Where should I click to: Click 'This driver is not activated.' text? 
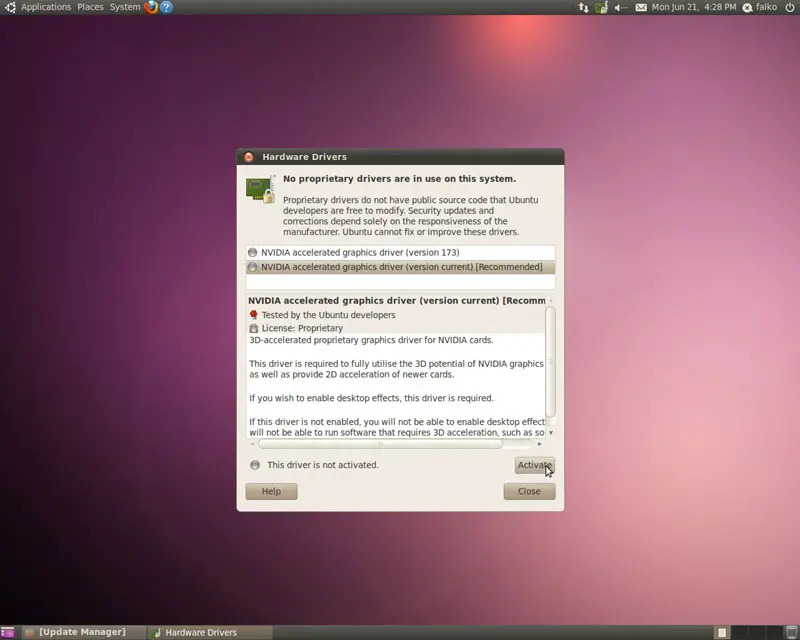click(x=323, y=465)
